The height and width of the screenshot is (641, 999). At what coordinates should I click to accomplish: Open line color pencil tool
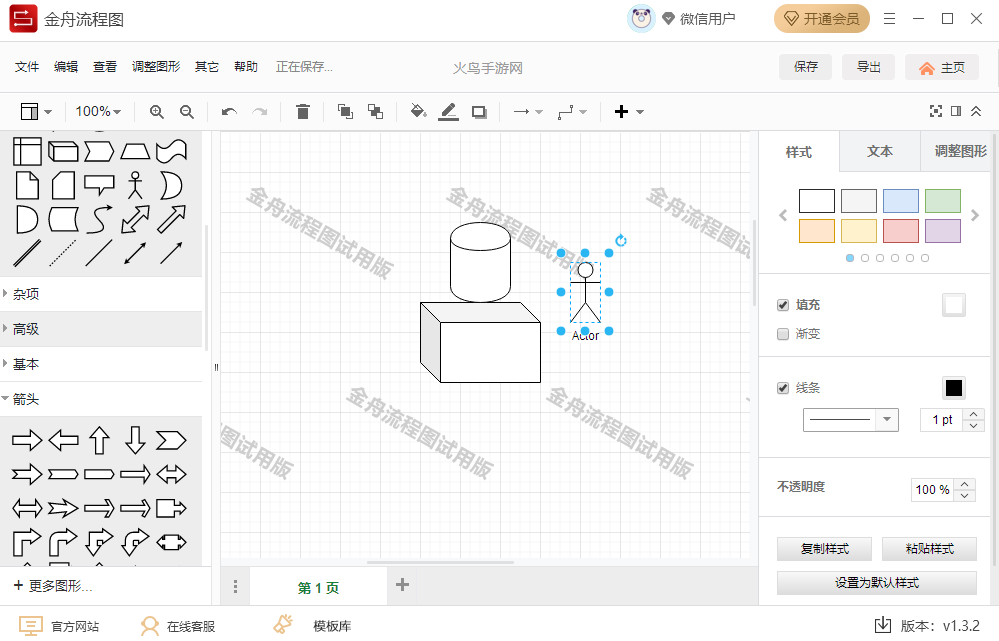click(x=449, y=112)
